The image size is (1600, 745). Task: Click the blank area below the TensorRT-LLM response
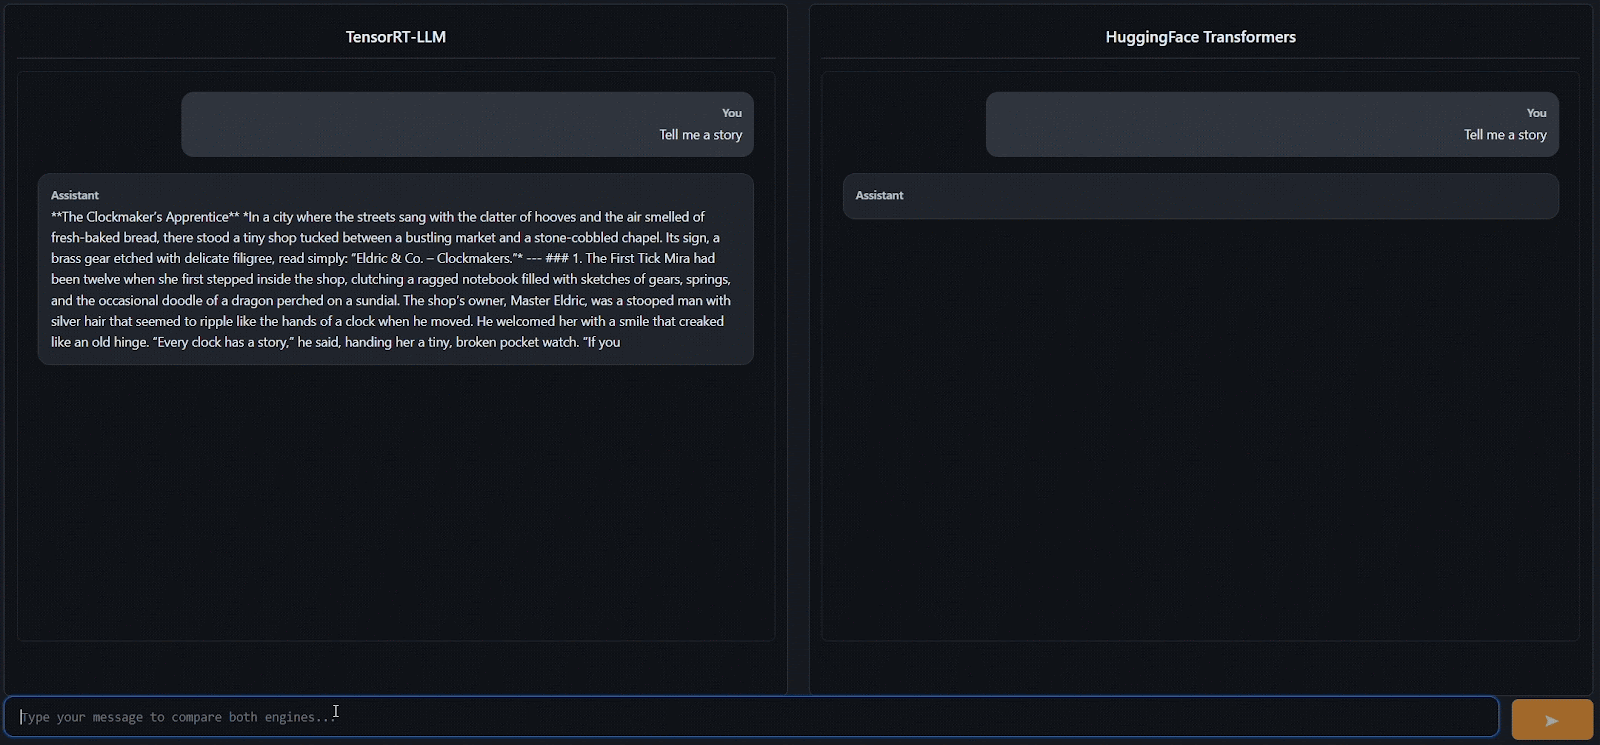396,500
